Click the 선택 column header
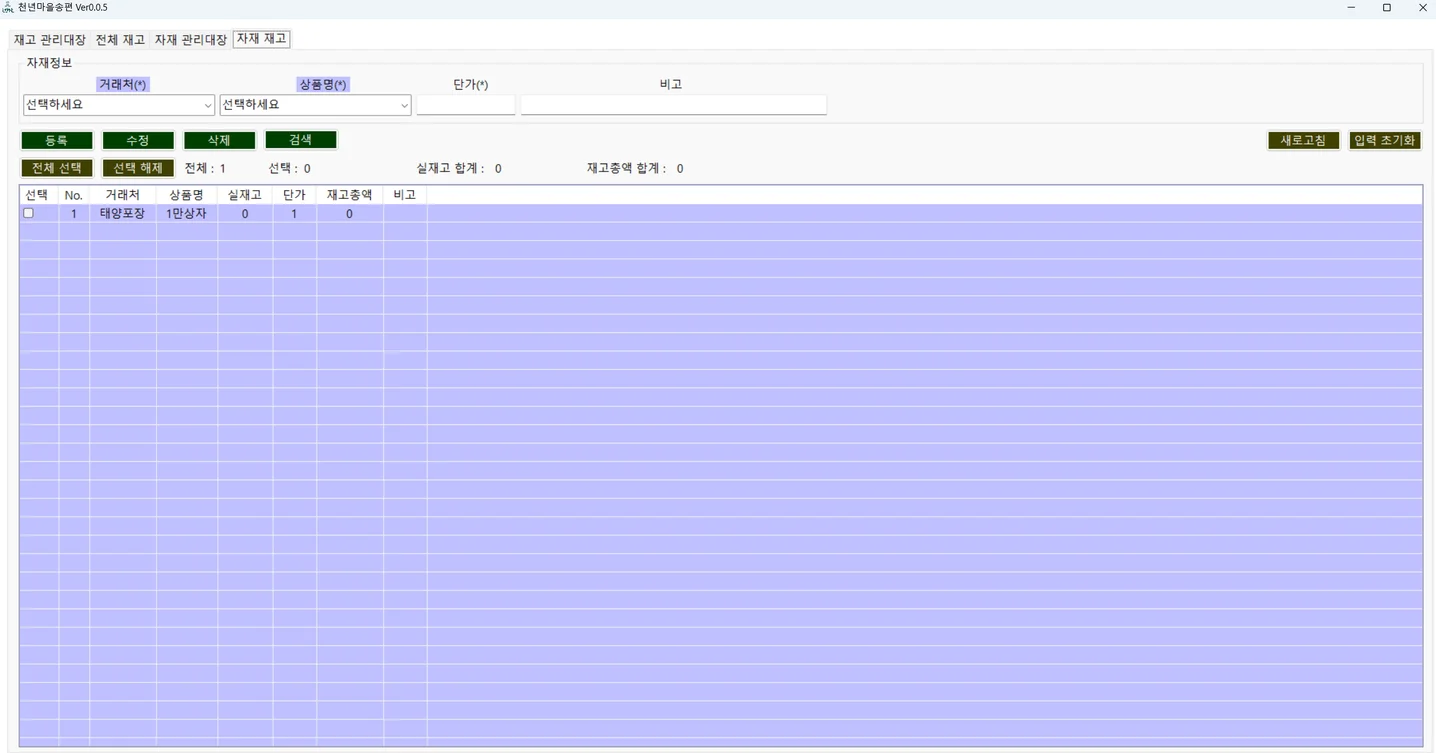The height and width of the screenshot is (753, 1436). (39, 195)
